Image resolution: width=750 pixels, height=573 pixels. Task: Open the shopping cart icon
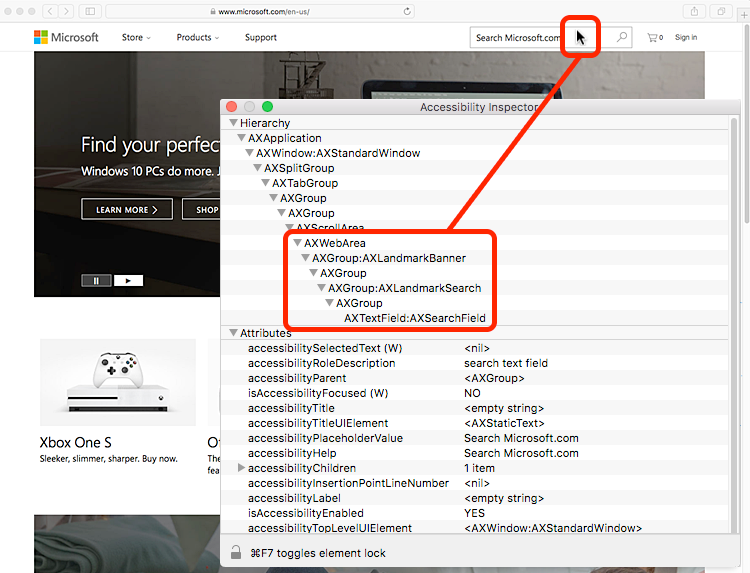click(654, 38)
